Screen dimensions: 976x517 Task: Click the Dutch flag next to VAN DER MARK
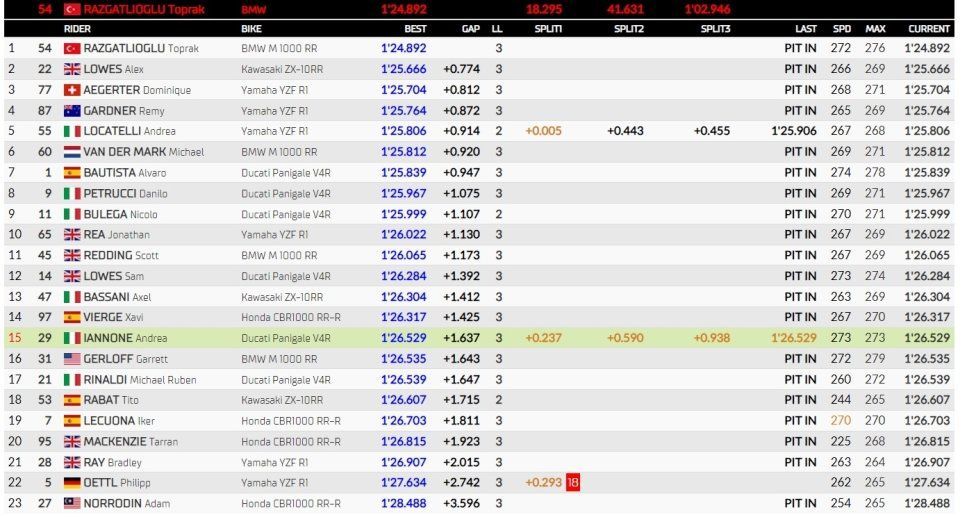tap(72, 152)
